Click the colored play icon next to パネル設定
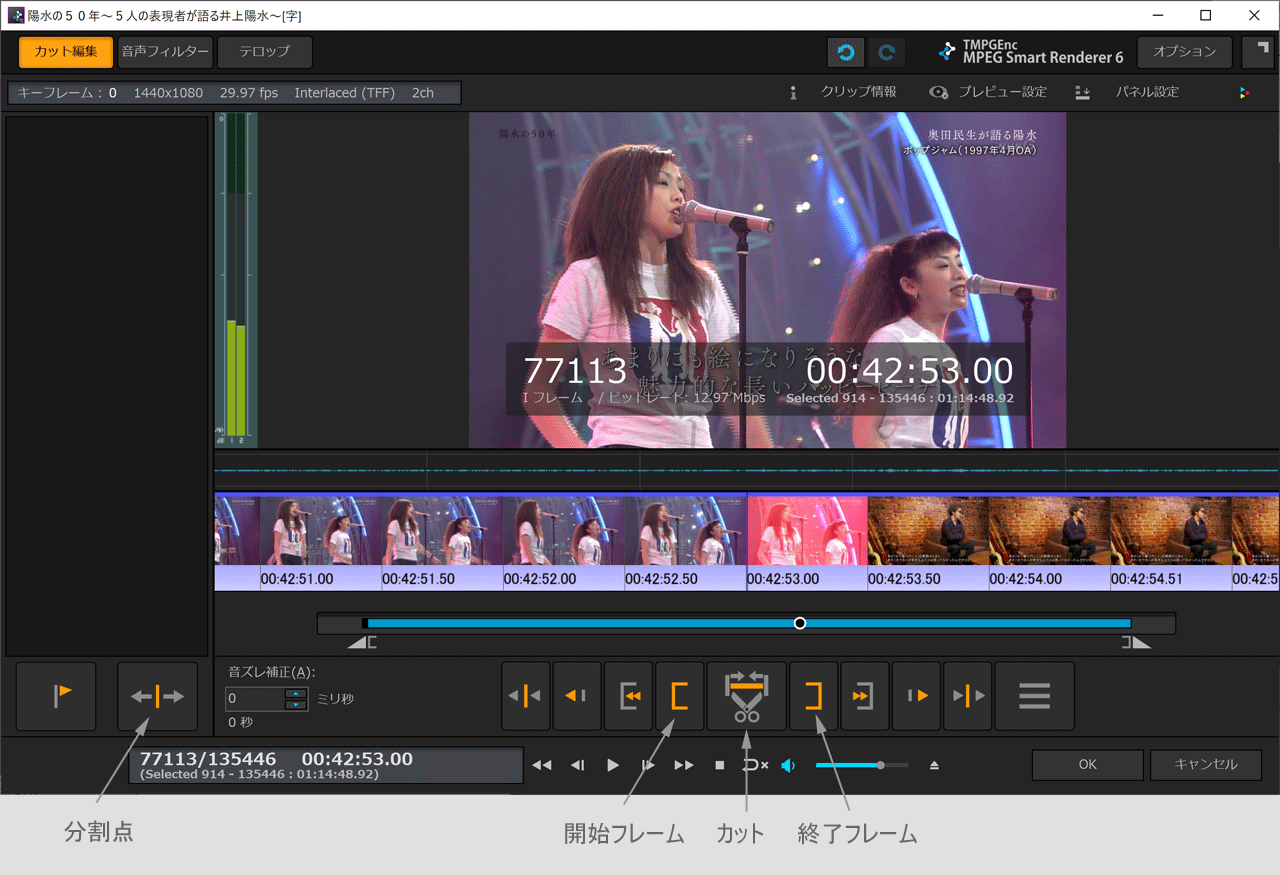 [1244, 93]
